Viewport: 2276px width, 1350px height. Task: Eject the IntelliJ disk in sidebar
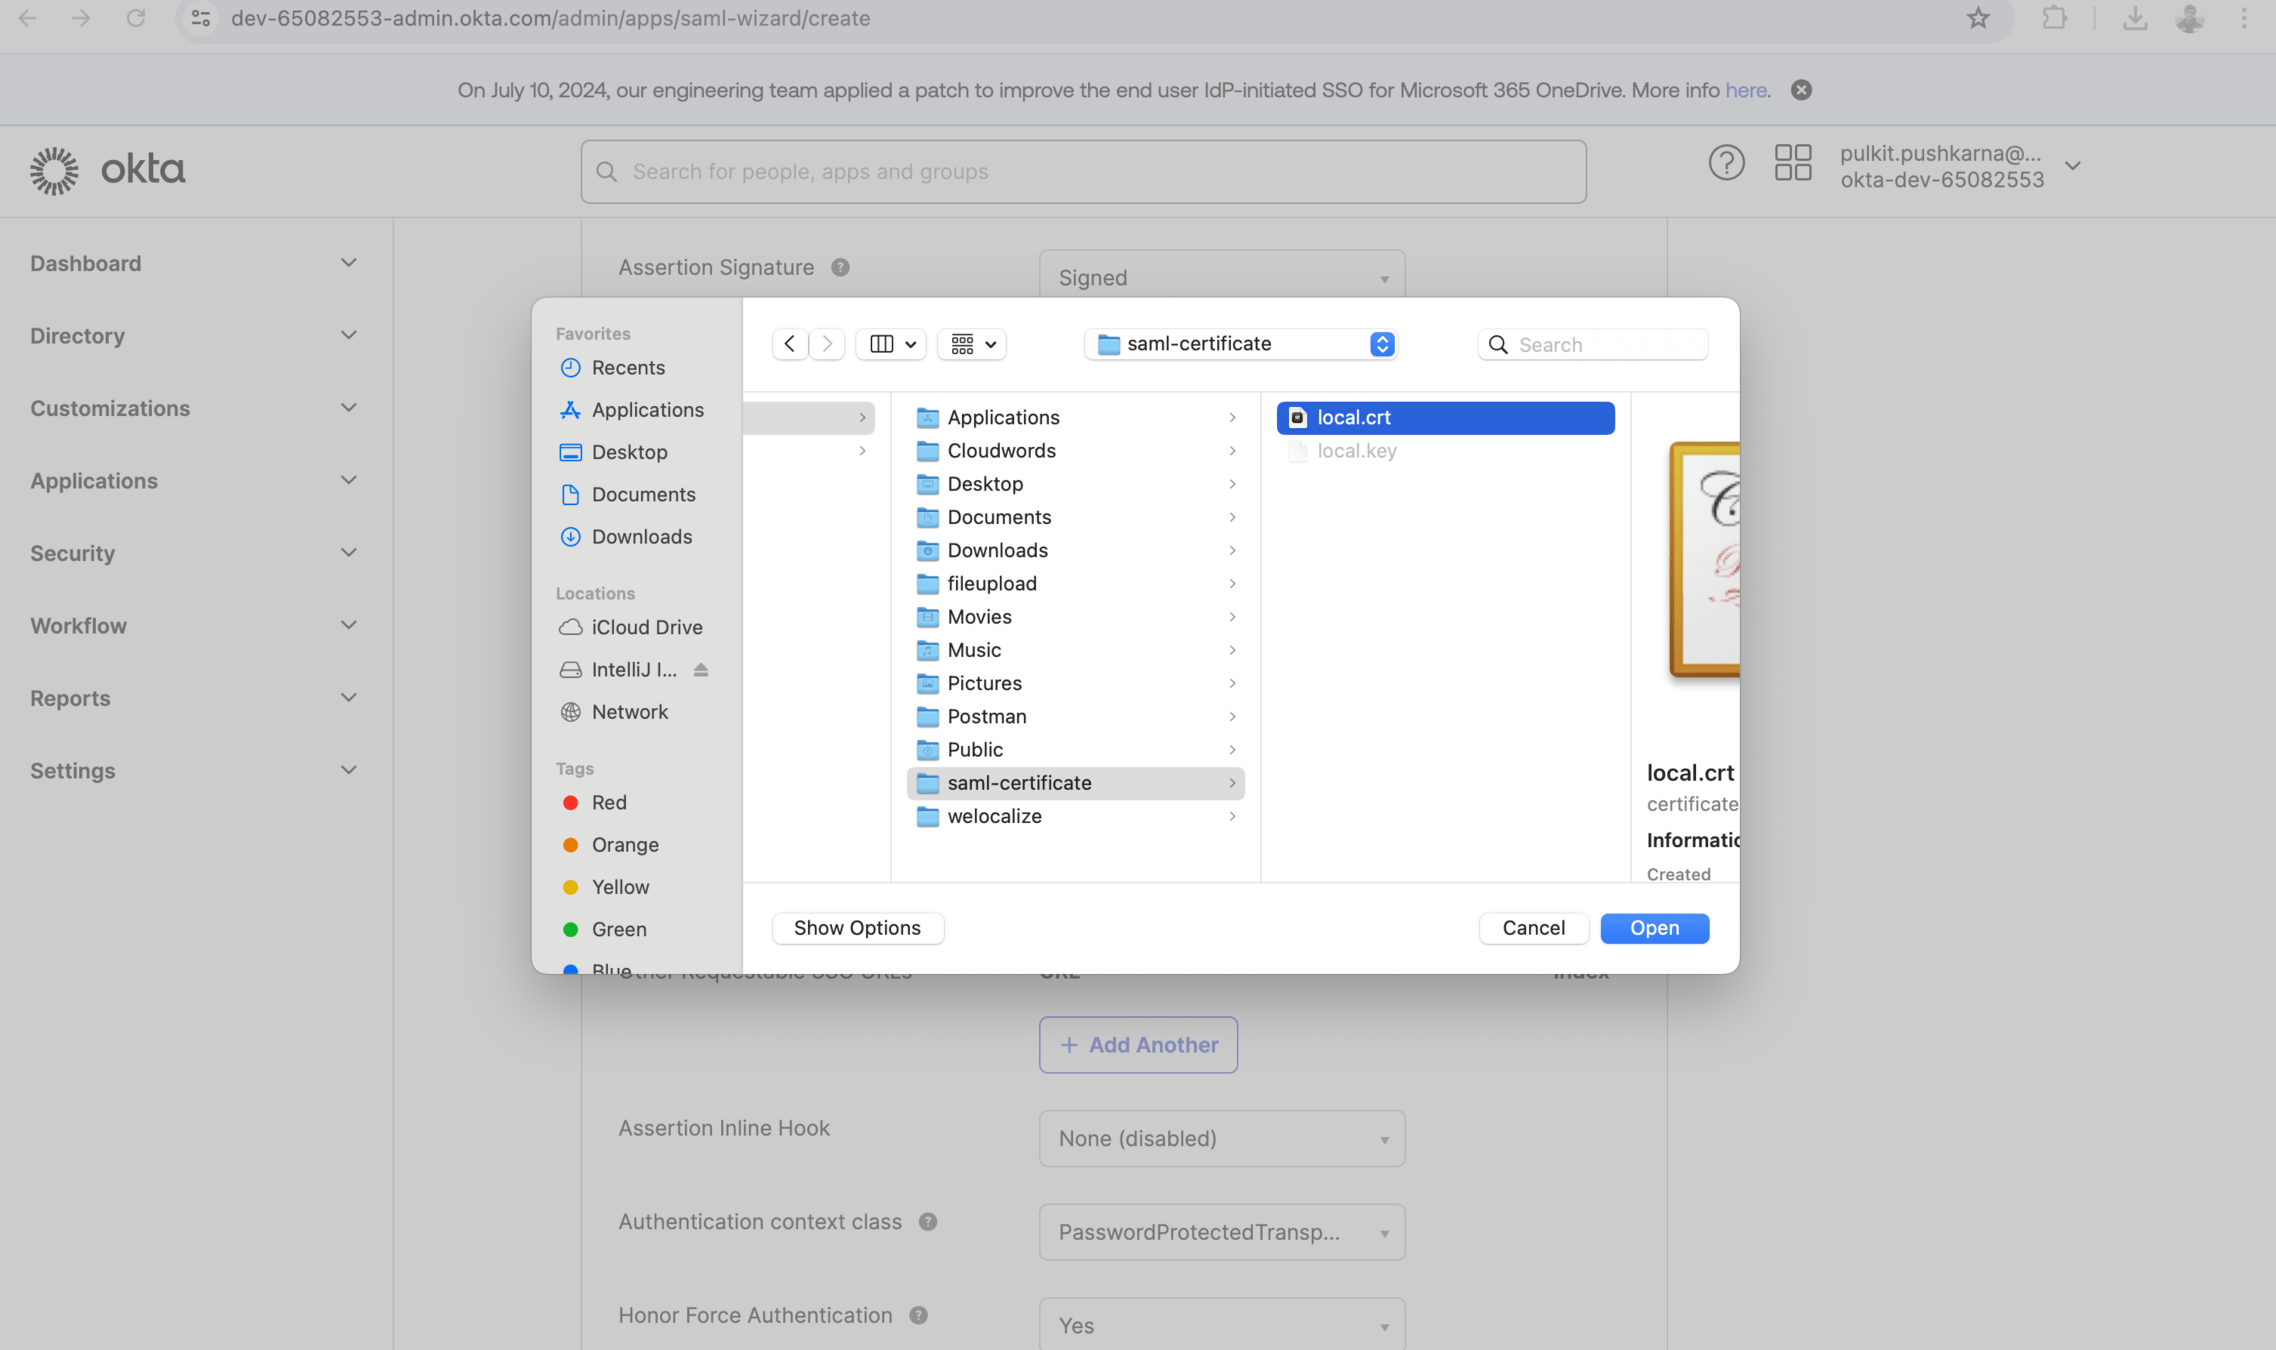701,670
